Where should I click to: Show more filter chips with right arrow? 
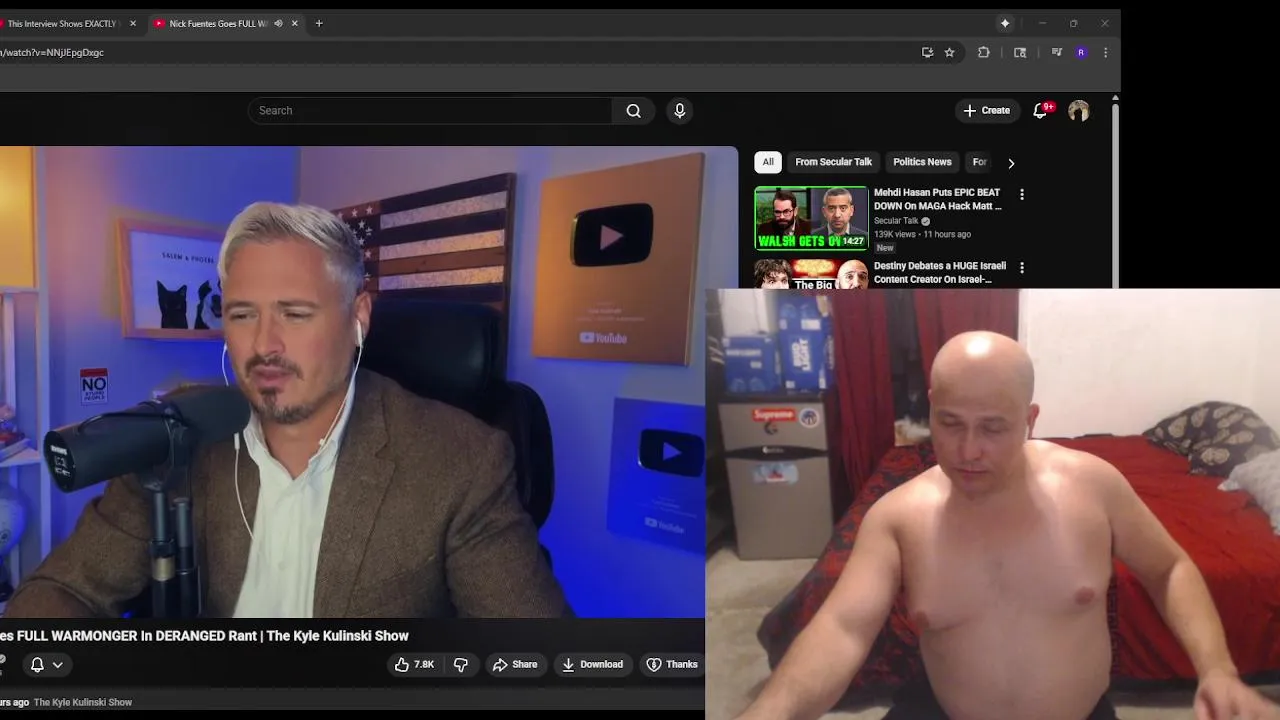point(1011,163)
